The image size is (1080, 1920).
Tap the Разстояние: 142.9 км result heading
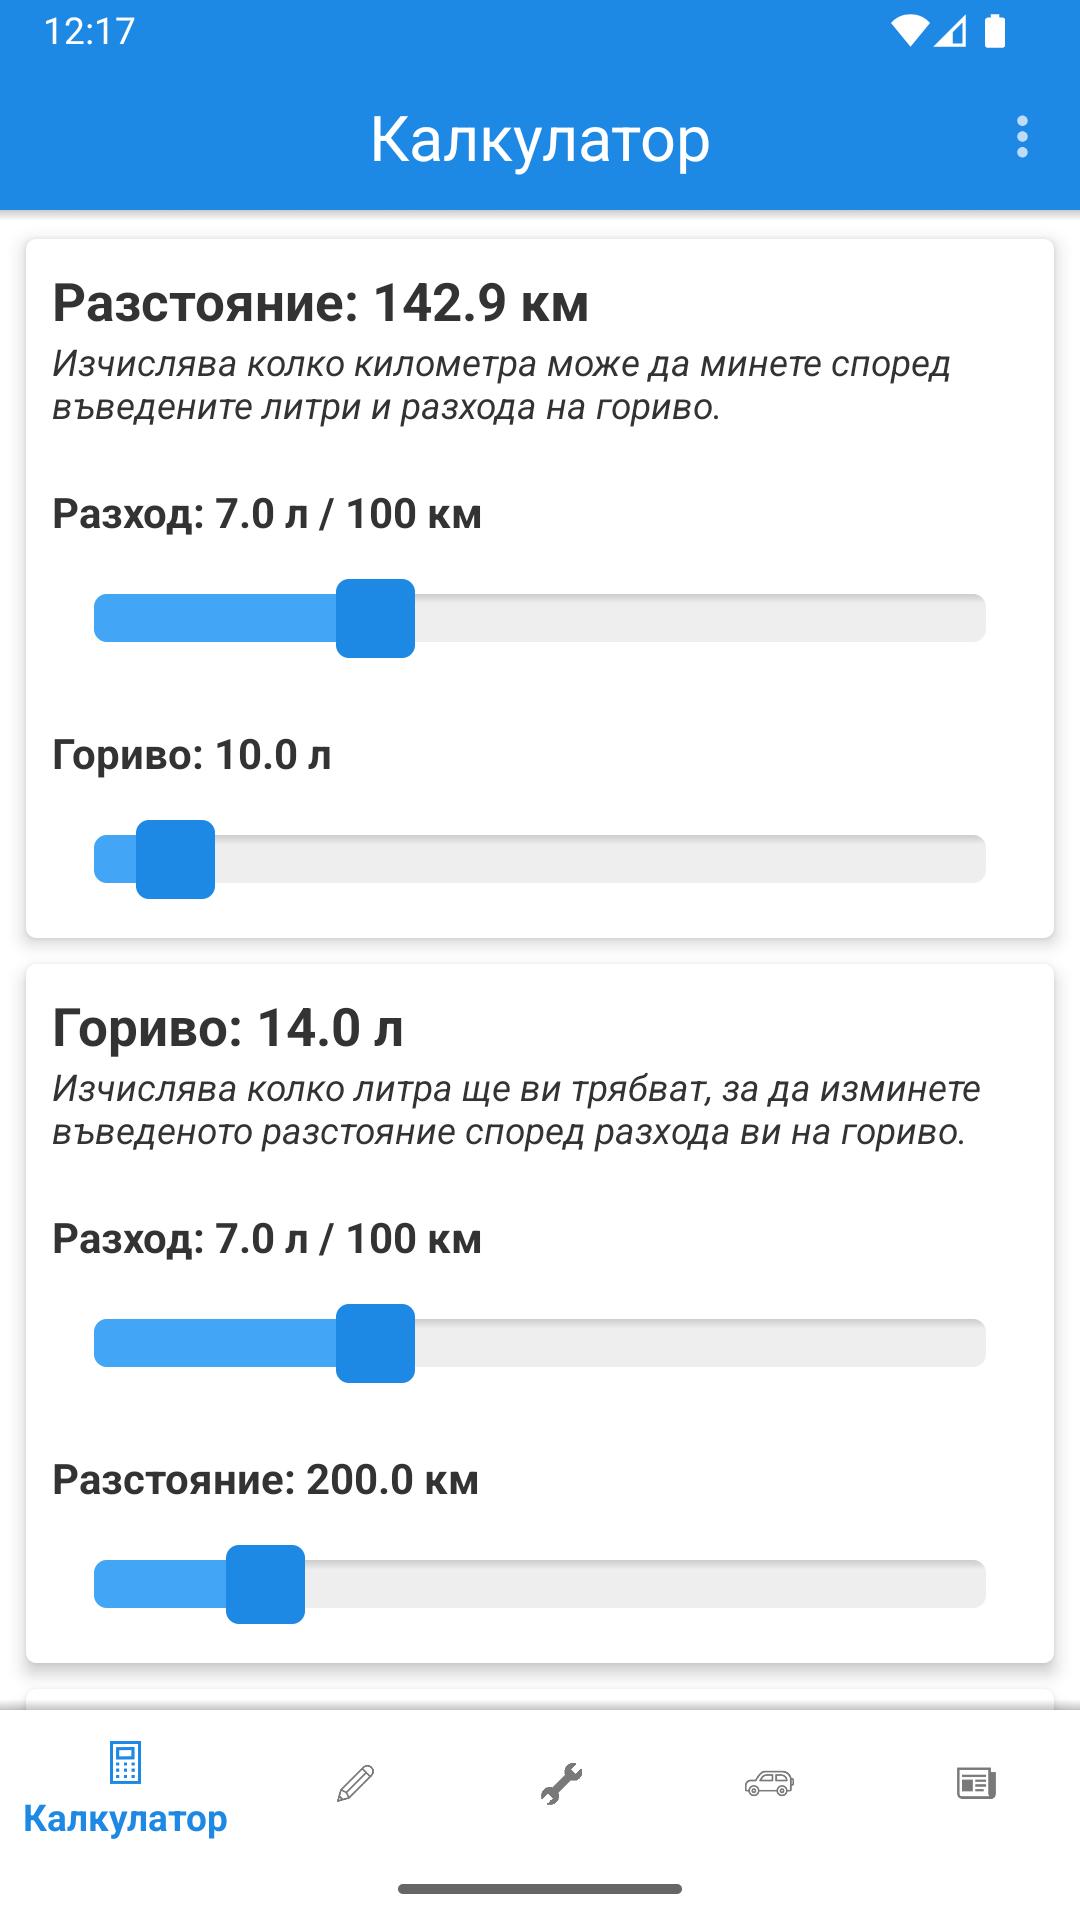point(320,303)
